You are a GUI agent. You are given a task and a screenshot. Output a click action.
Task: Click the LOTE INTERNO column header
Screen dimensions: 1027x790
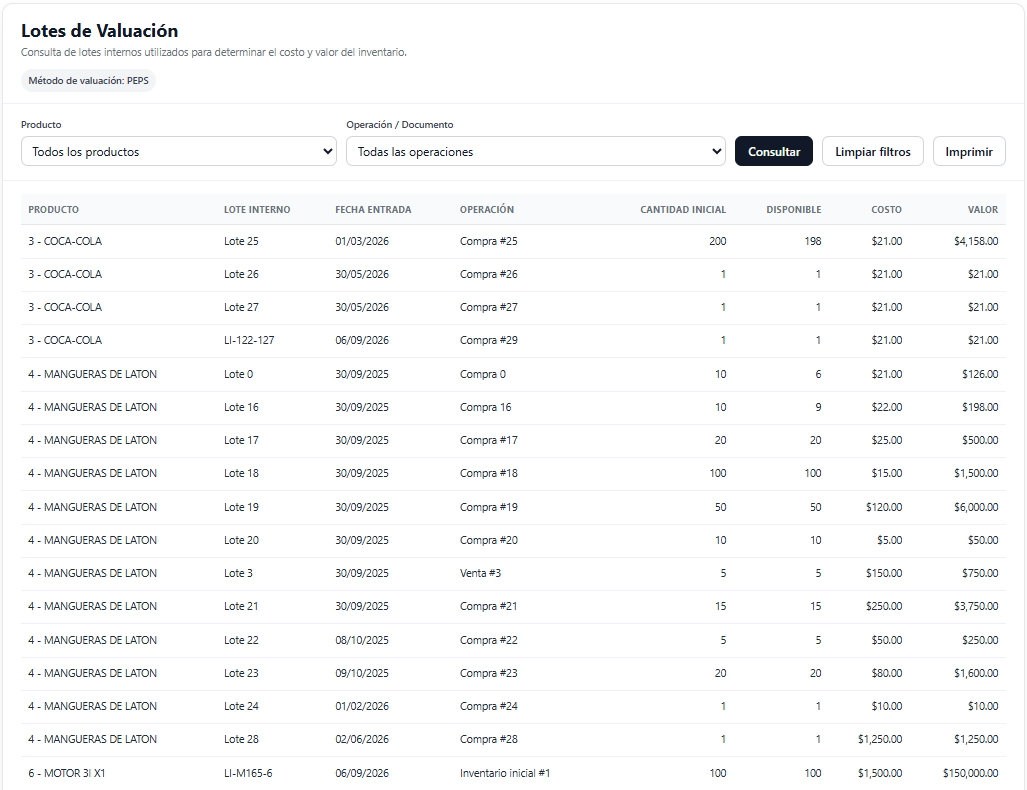click(257, 210)
